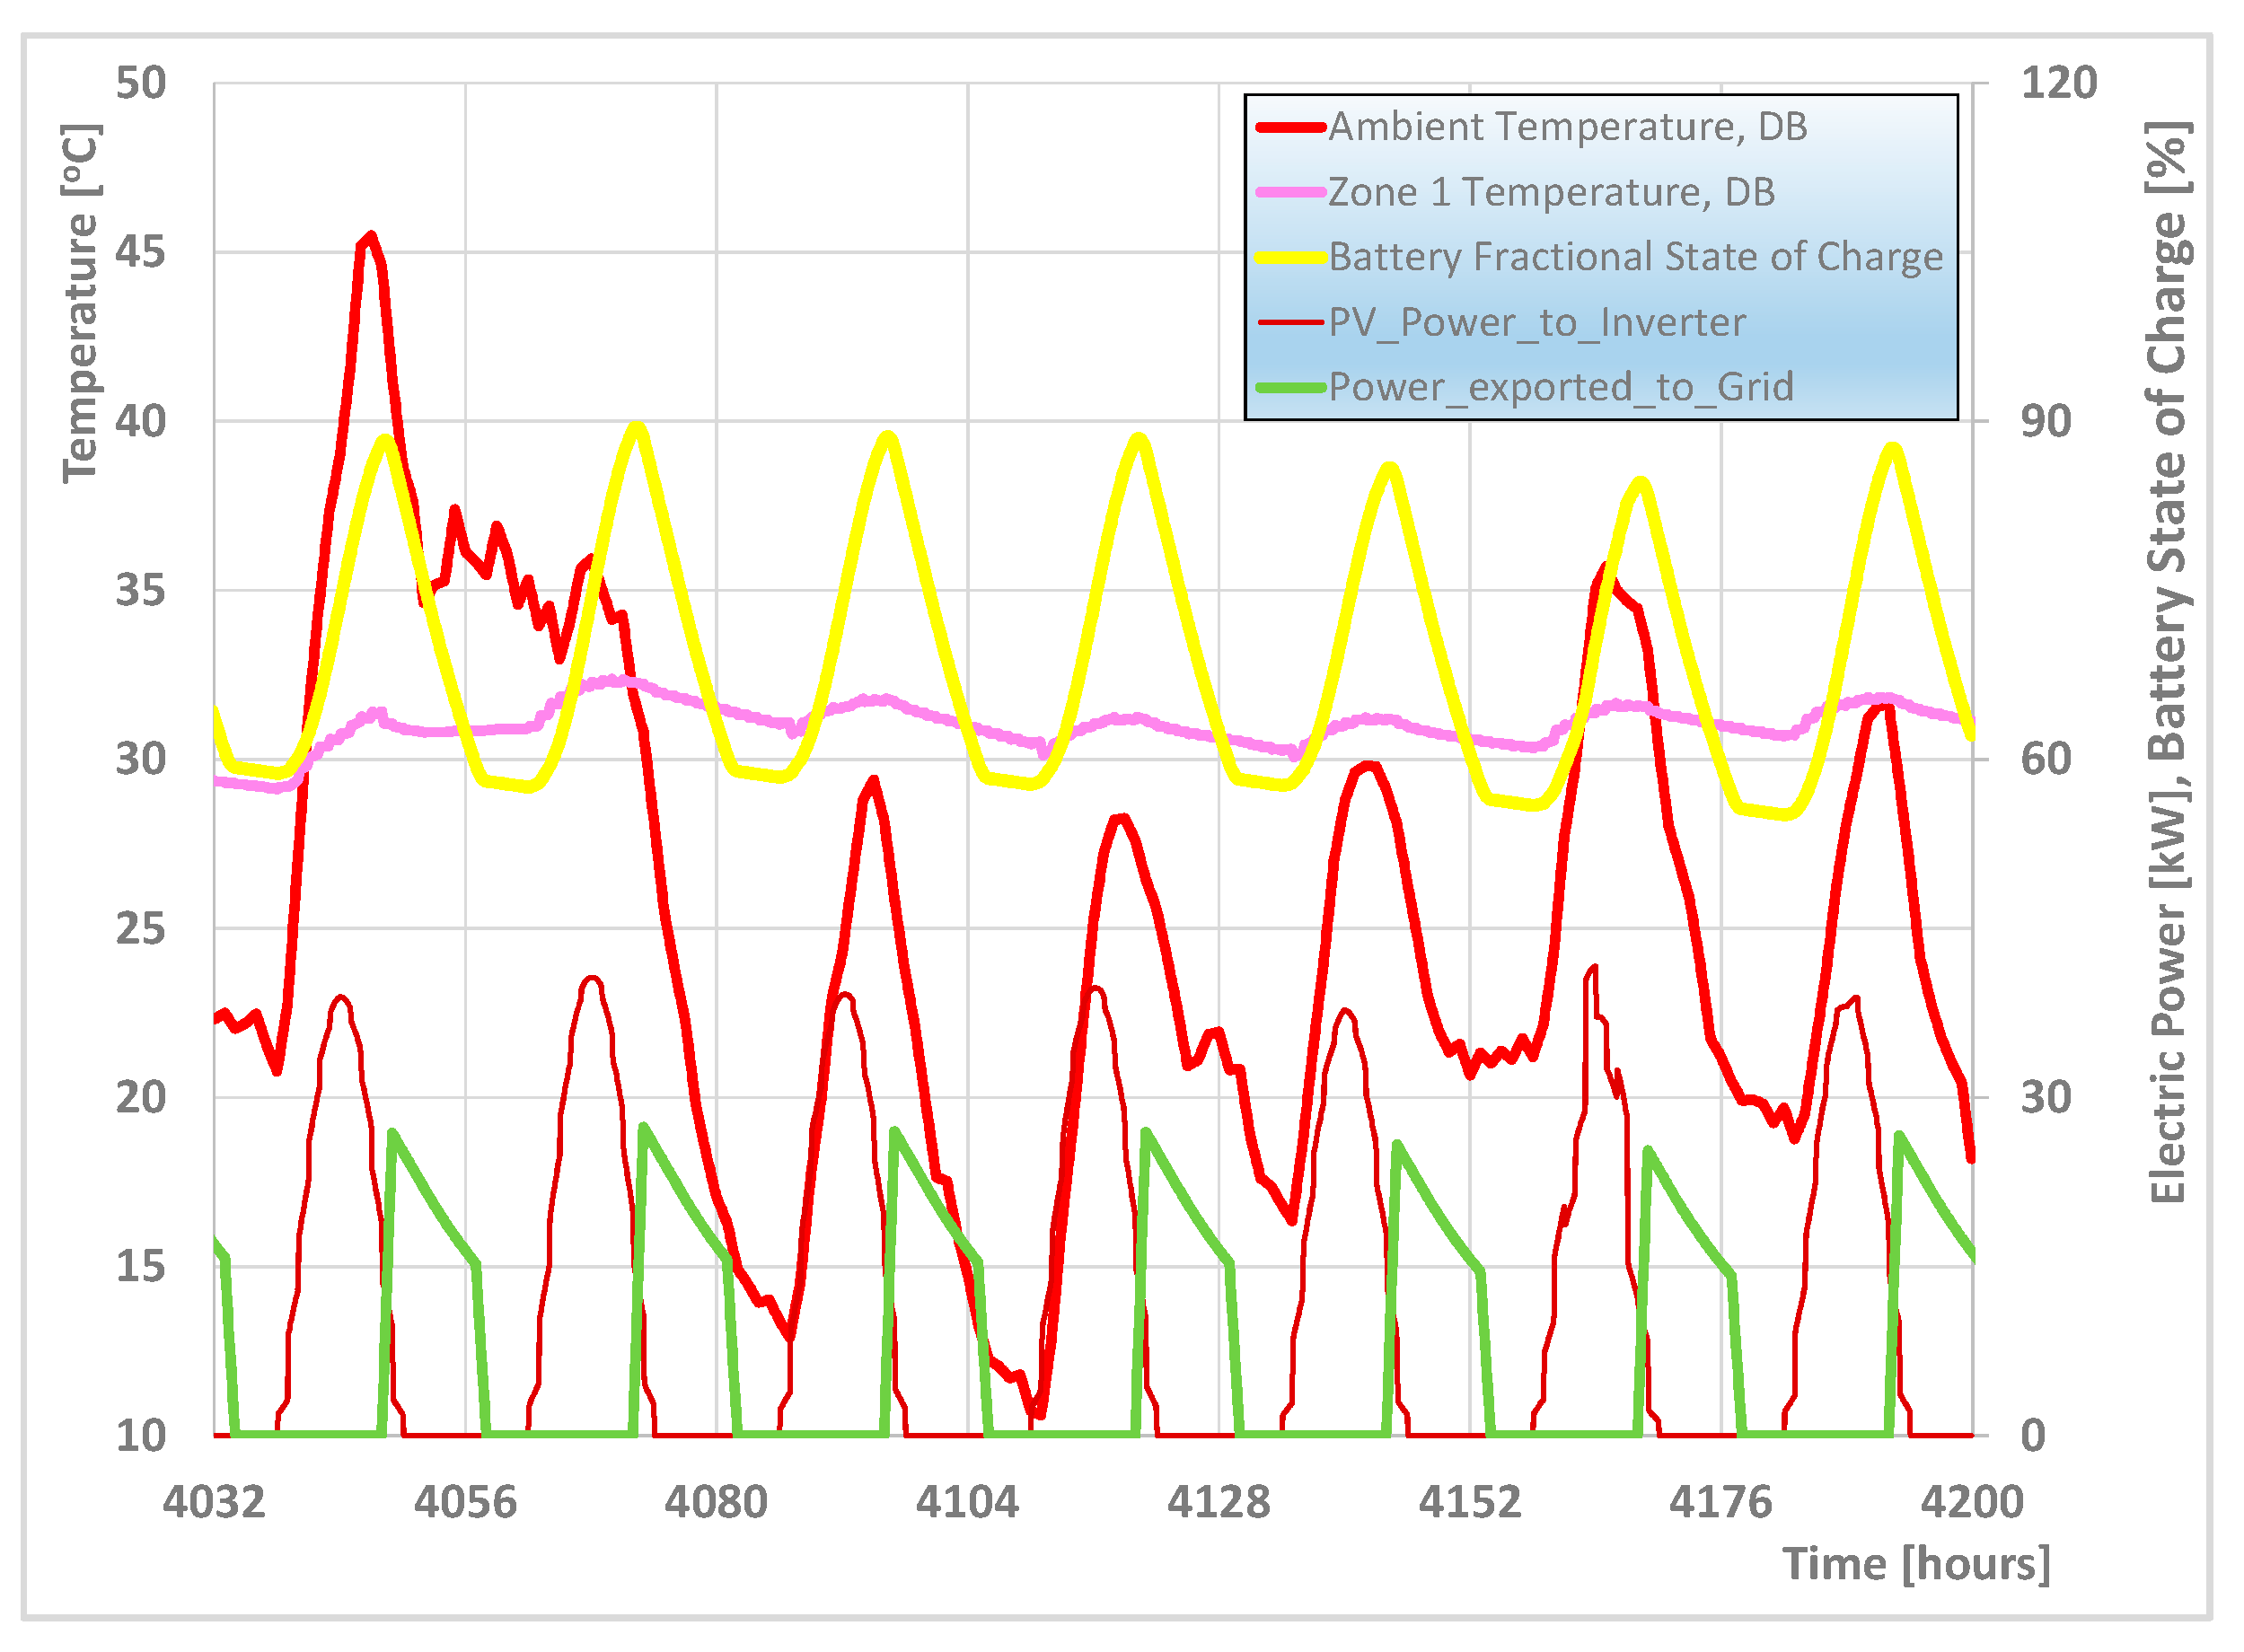
Task: Click the 4104 tick label on time axis
Action: 967,1502
